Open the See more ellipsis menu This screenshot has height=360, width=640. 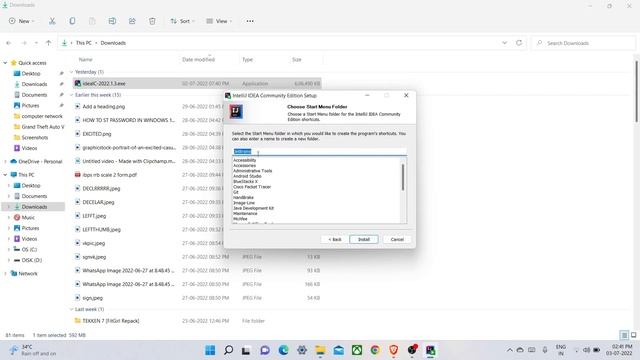tap(250, 21)
